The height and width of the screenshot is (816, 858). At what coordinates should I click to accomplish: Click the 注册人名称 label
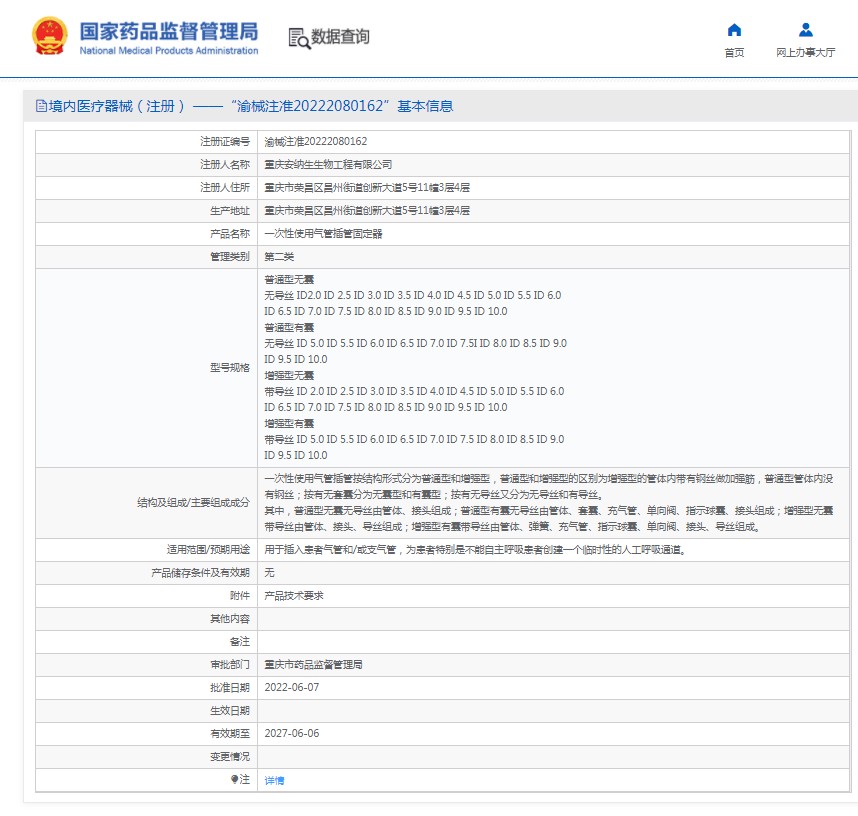tap(225, 165)
